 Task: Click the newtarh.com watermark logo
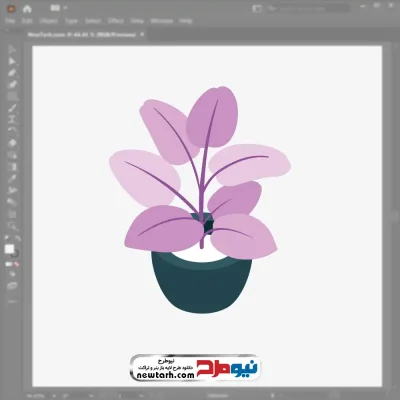tap(195, 368)
